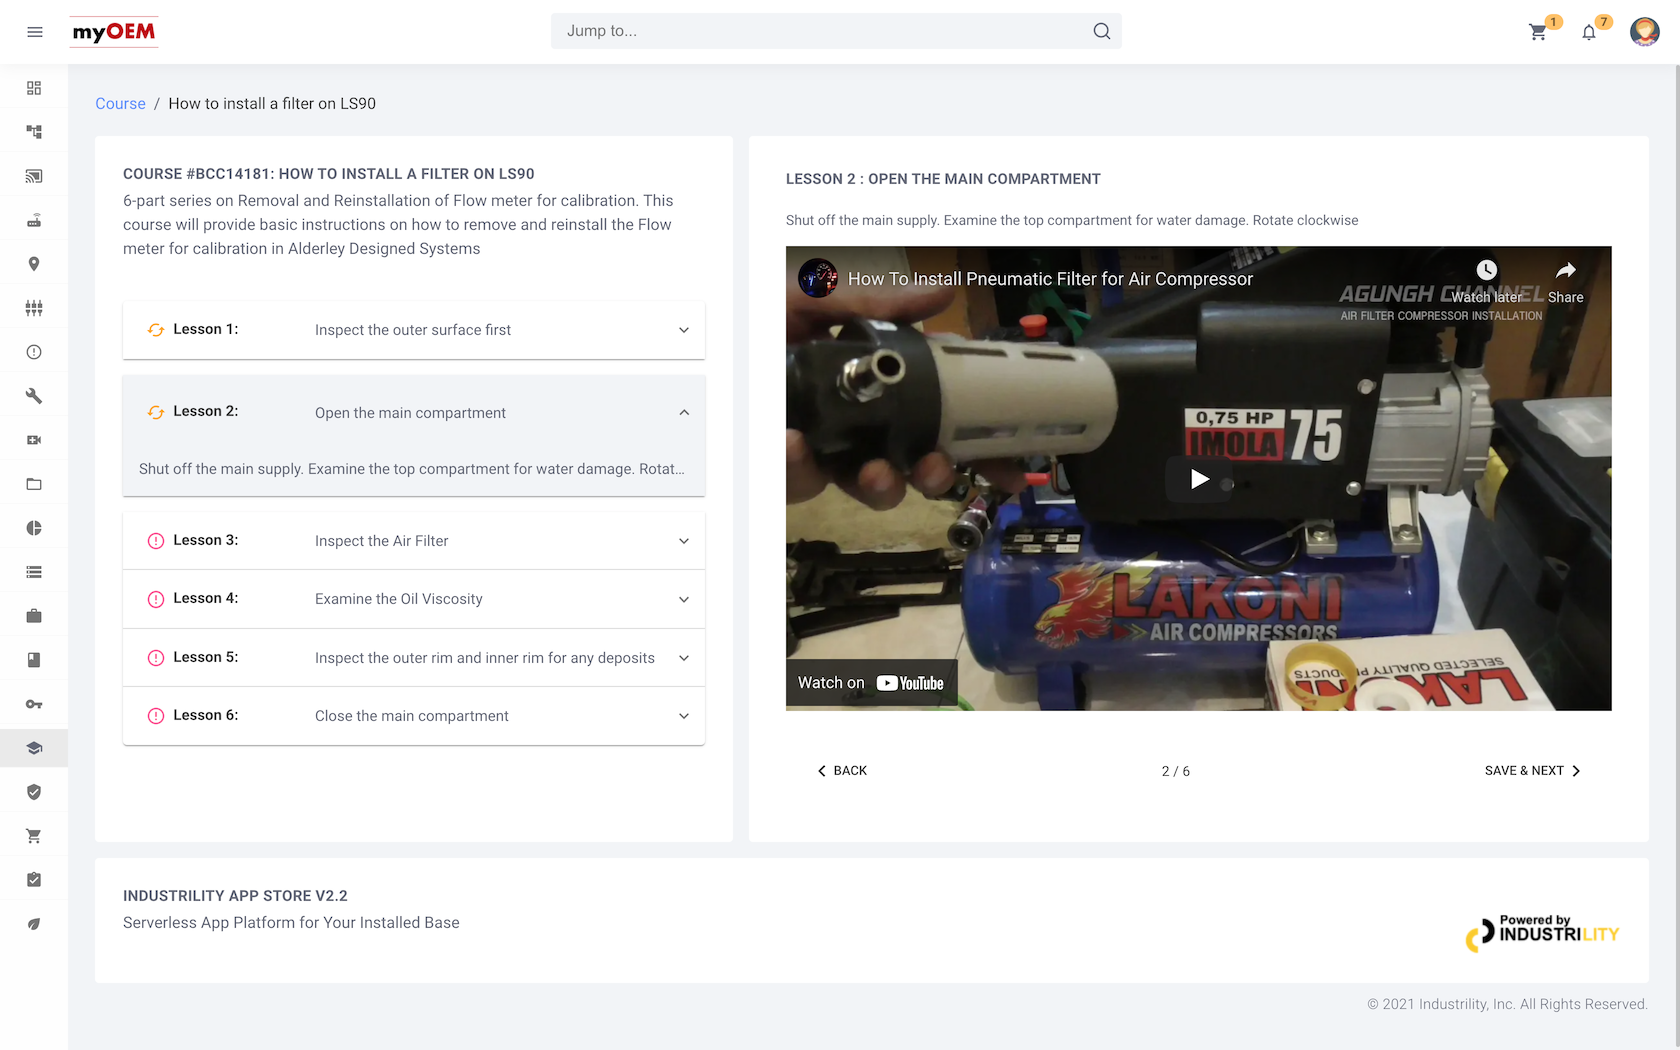Open the alert exclamation icon in sidebar
Screen dimensions: 1680x1050
click(34, 352)
